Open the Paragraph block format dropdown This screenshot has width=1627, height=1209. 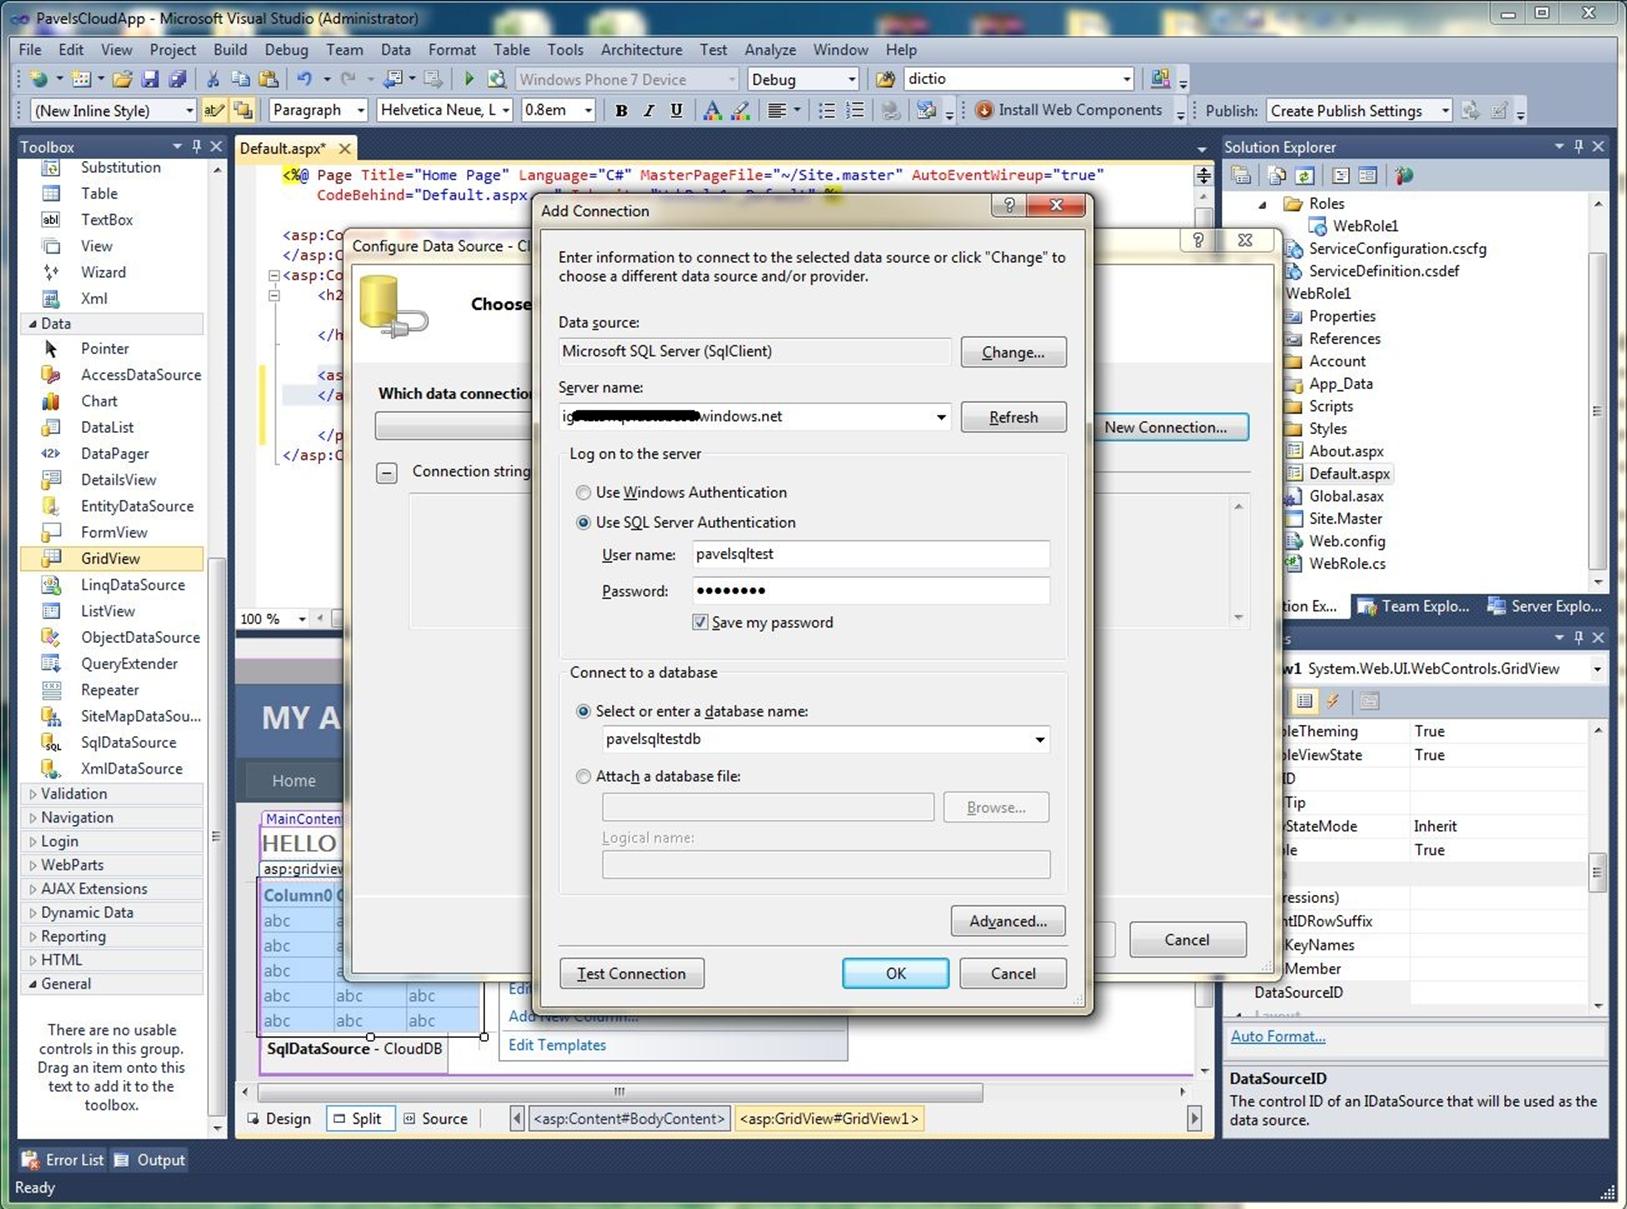(x=360, y=110)
